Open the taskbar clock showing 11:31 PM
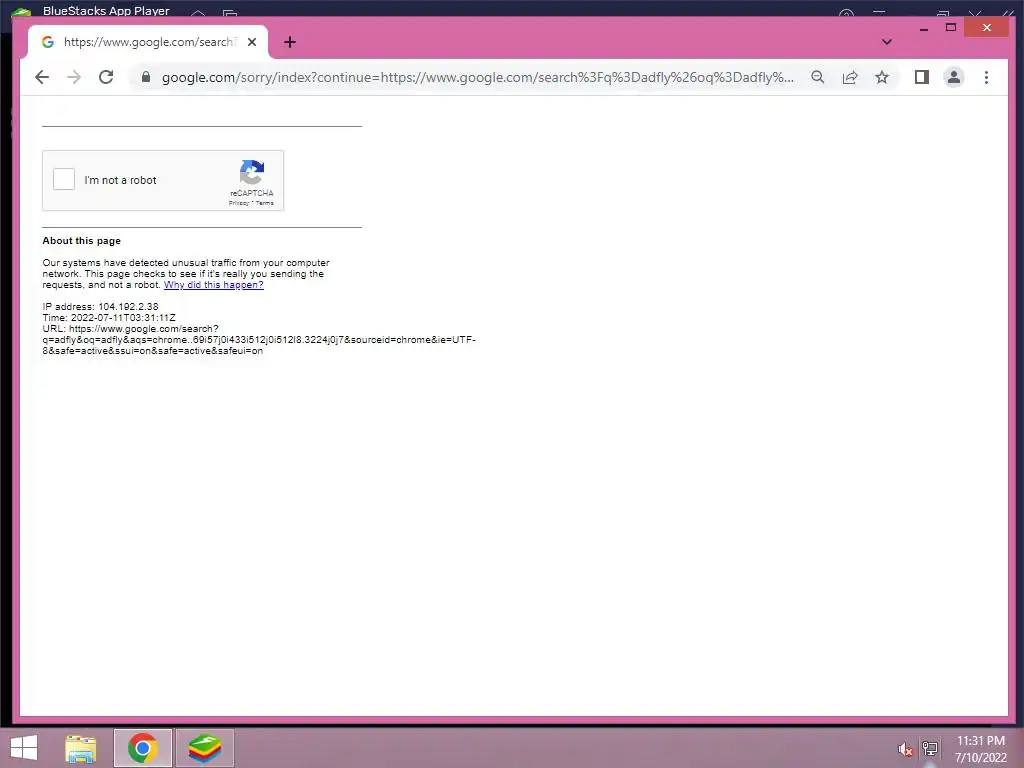The height and width of the screenshot is (768, 1024). (980, 748)
